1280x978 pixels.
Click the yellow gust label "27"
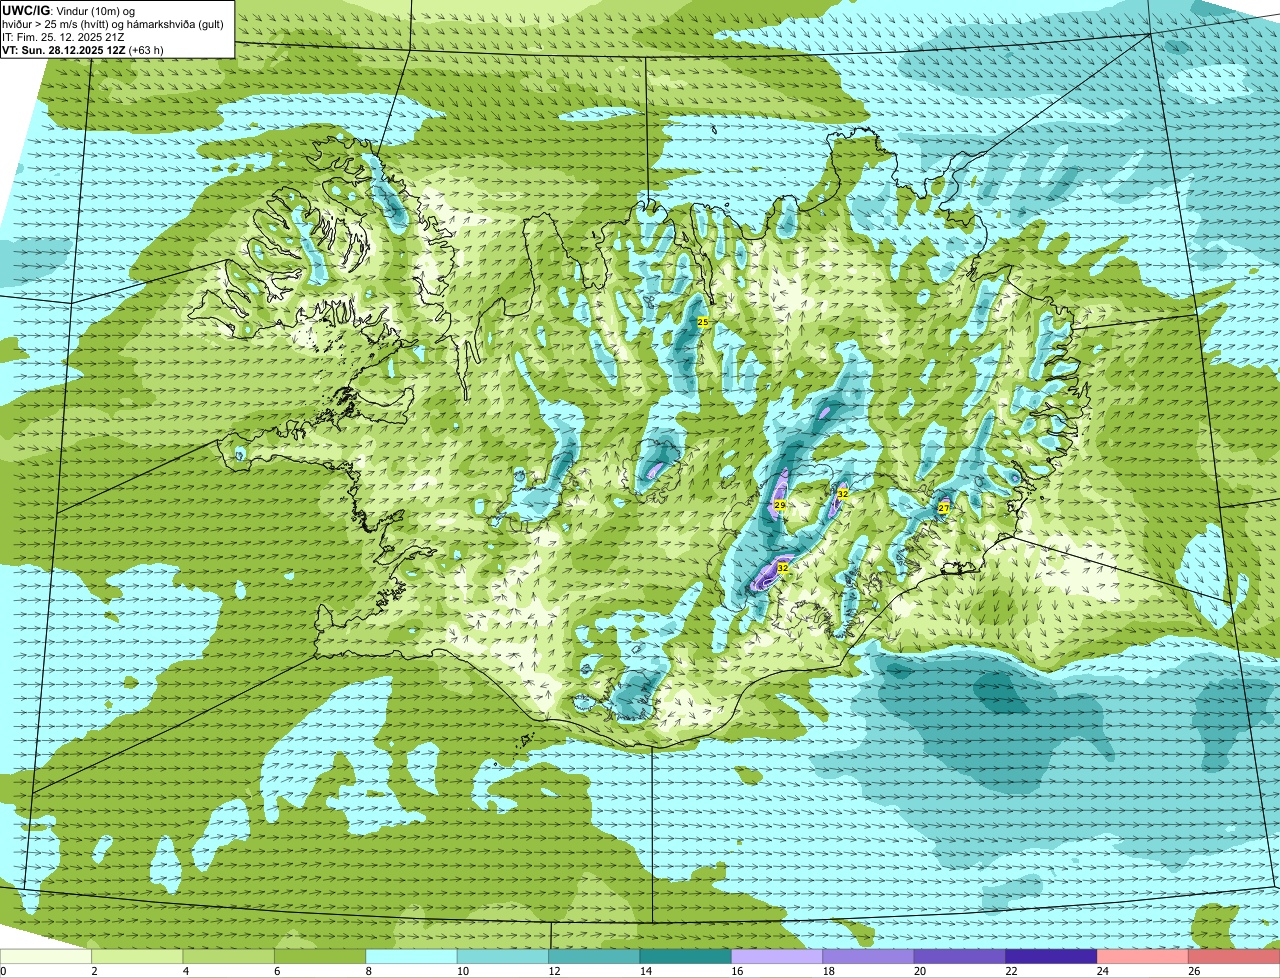943,509
